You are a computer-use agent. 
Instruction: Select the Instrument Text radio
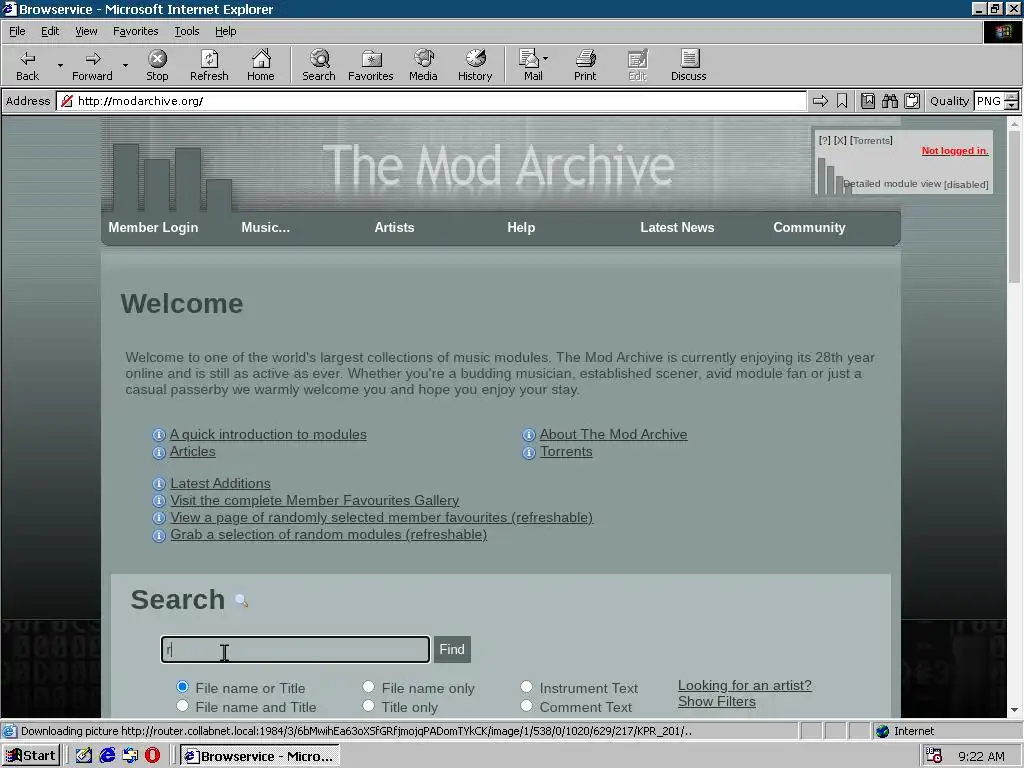tap(526, 686)
